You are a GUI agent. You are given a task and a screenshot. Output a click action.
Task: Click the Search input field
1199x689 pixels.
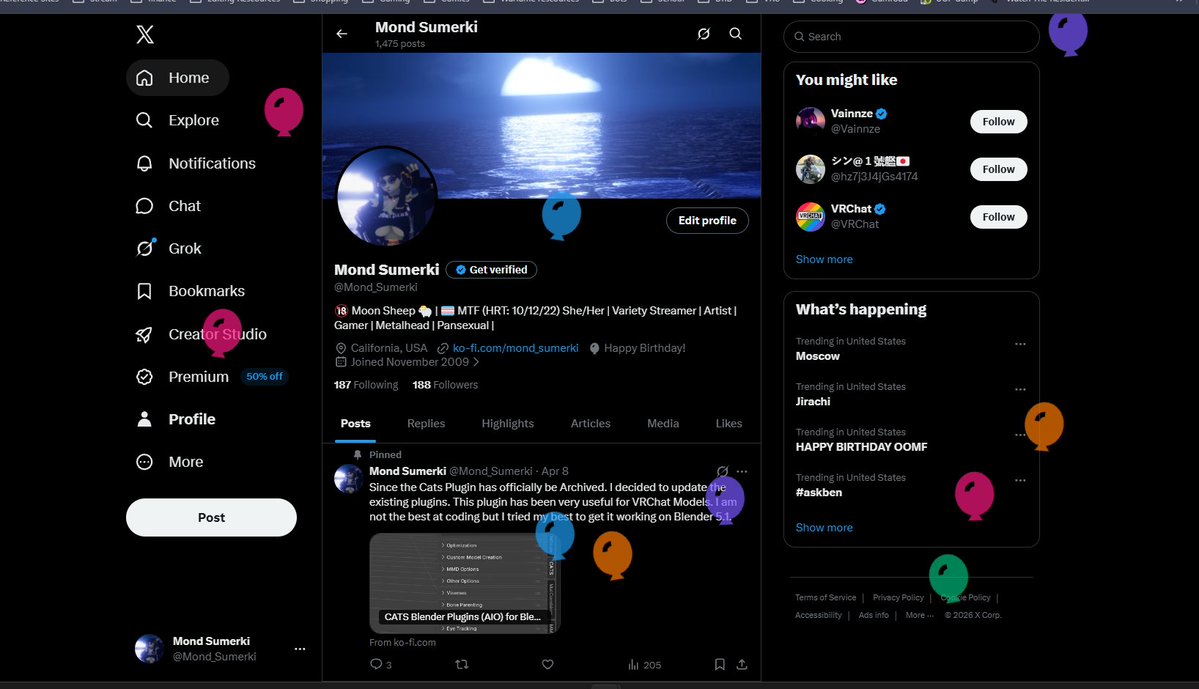click(x=911, y=36)
